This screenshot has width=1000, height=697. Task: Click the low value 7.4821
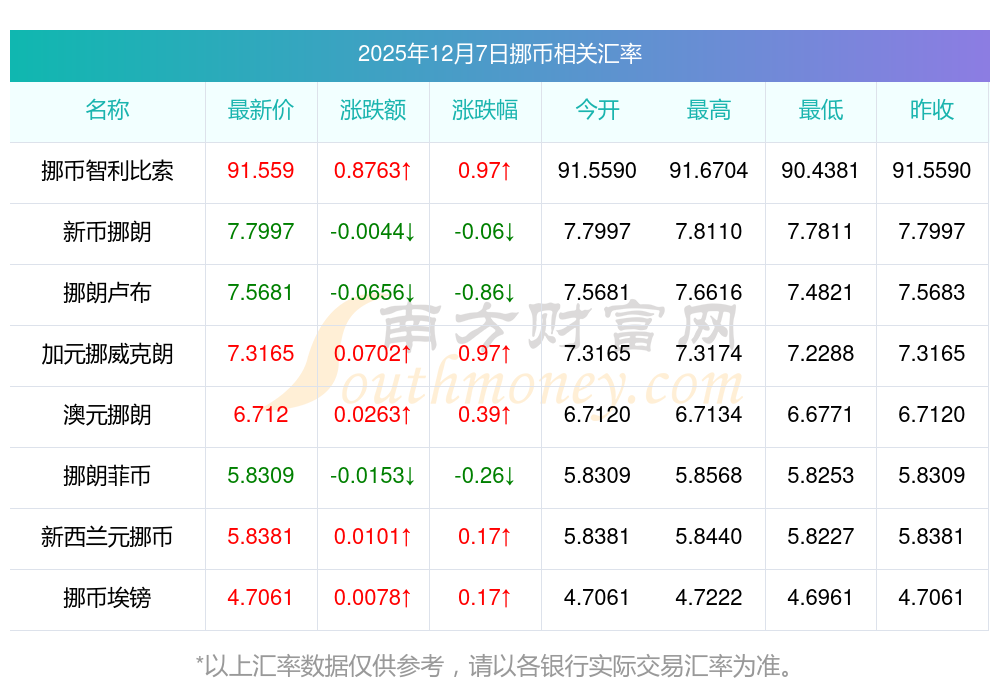pyautogui.click(x=820, y=293)
